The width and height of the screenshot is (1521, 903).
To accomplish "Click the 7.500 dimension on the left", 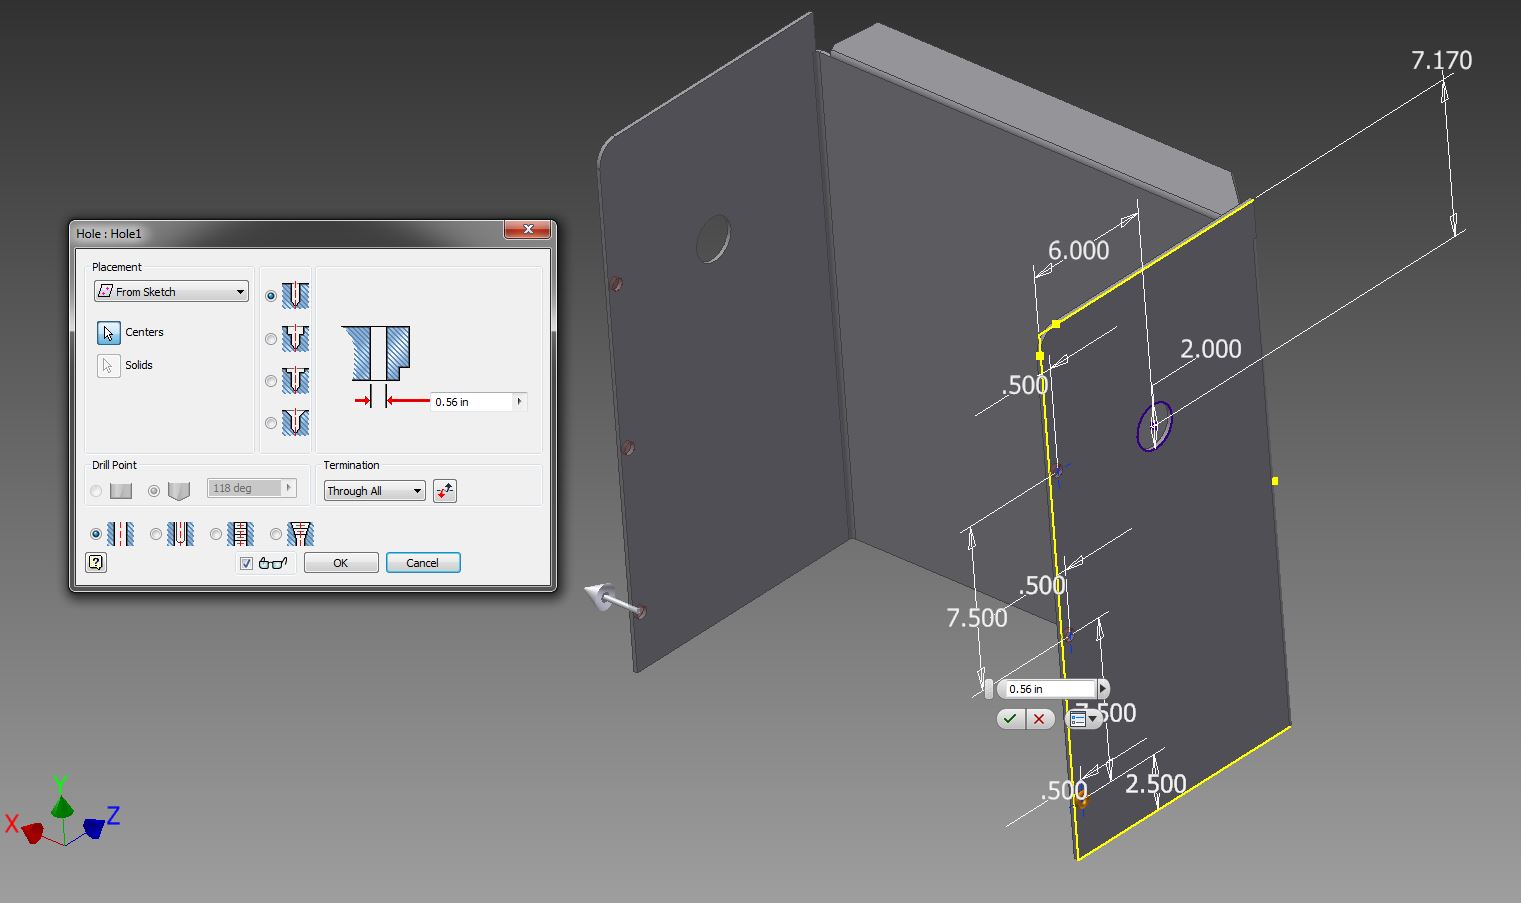I will [x=976, y=618].
